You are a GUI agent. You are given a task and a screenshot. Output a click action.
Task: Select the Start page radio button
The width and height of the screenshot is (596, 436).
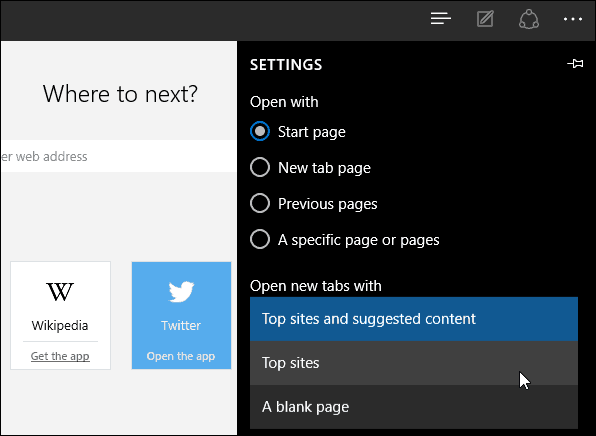[x=260, y=132]
